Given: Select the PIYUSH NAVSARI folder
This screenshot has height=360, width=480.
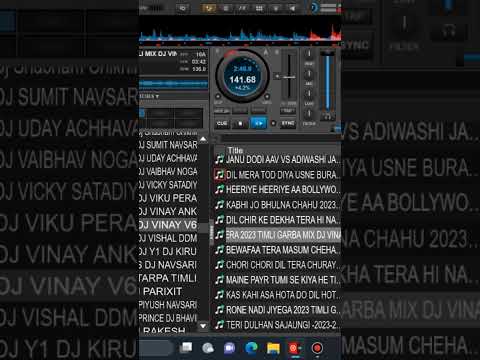Looking at the screenshot, I should click(x=168, y=305).
